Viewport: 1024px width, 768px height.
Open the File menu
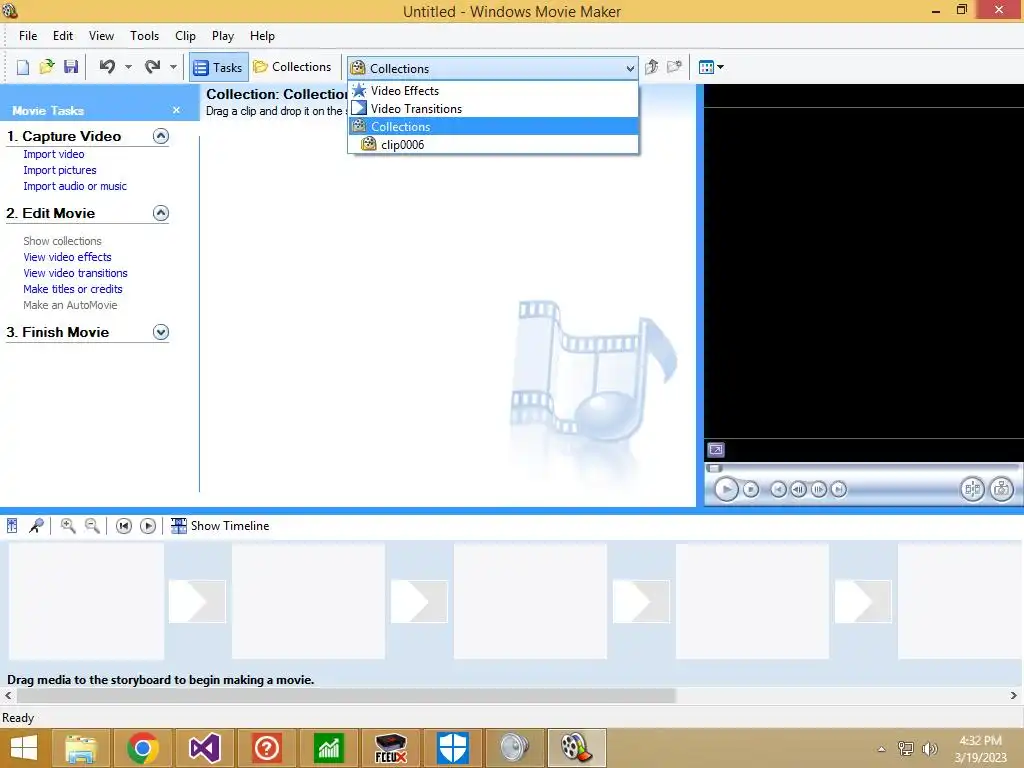tap(28, 36)
